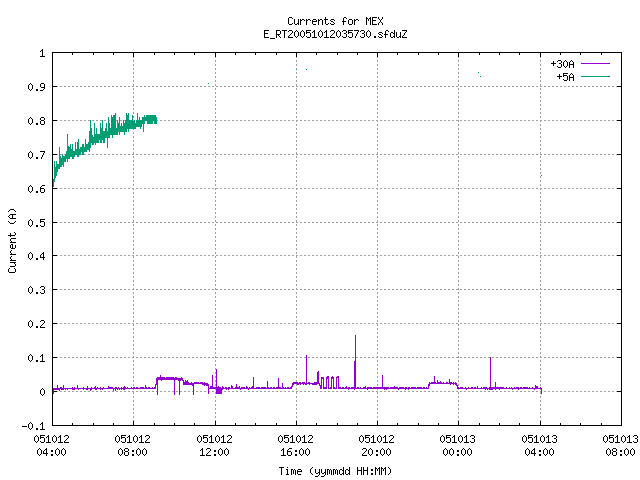This screenshot has width=640, height=480.
Task: Click y-axis tick value 0.1
Action: pyautogui.click(x=36, y=358)
